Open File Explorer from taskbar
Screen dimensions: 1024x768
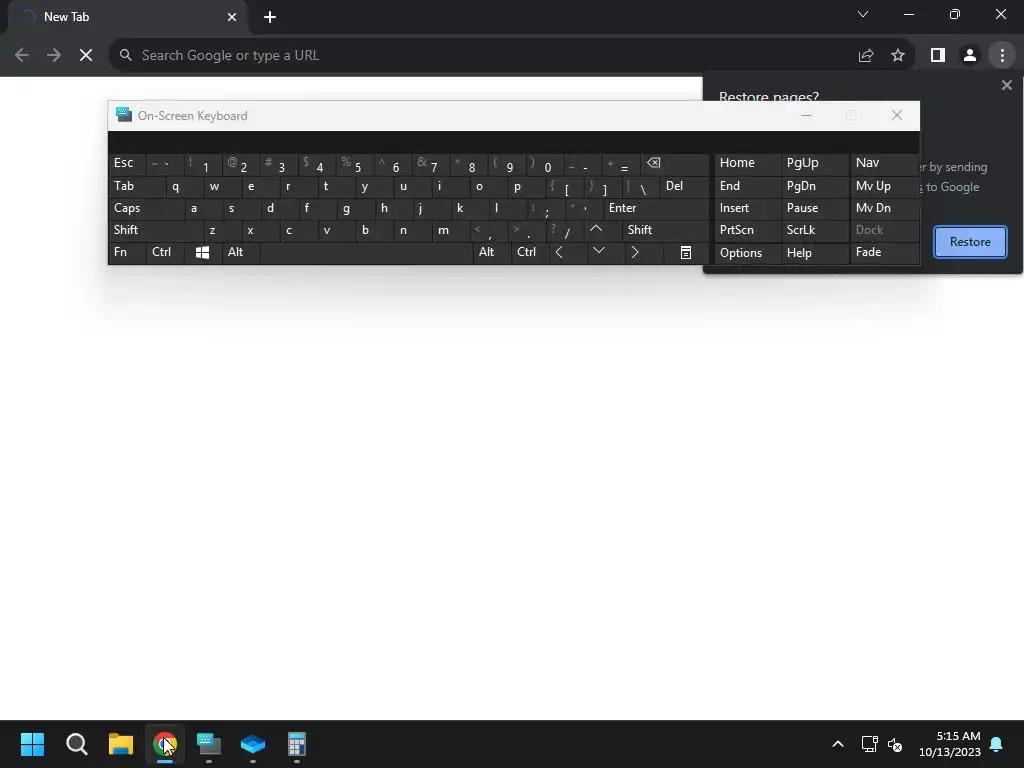coord(121,744)
